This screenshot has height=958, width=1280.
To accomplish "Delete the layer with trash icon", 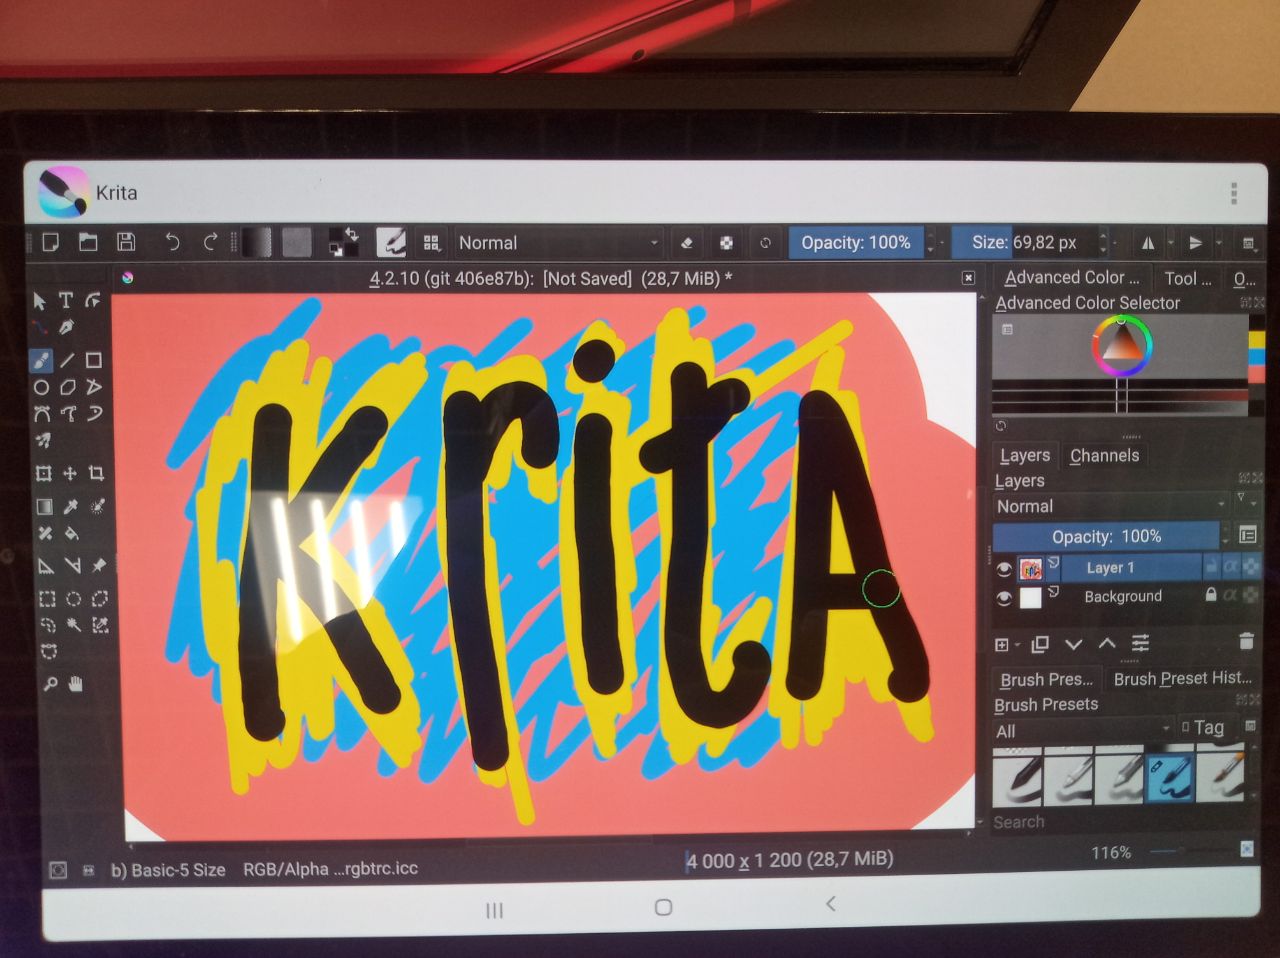I will pyautogui.click(x=1246, y=641).
